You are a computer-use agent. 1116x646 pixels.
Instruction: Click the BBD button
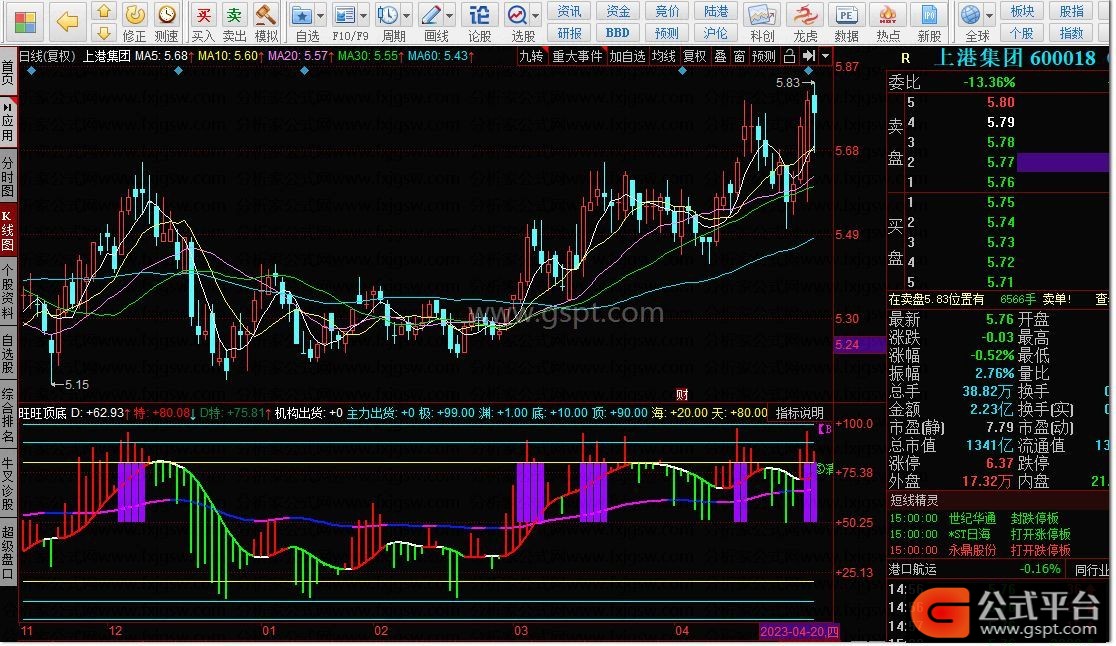tap(618, 33)
